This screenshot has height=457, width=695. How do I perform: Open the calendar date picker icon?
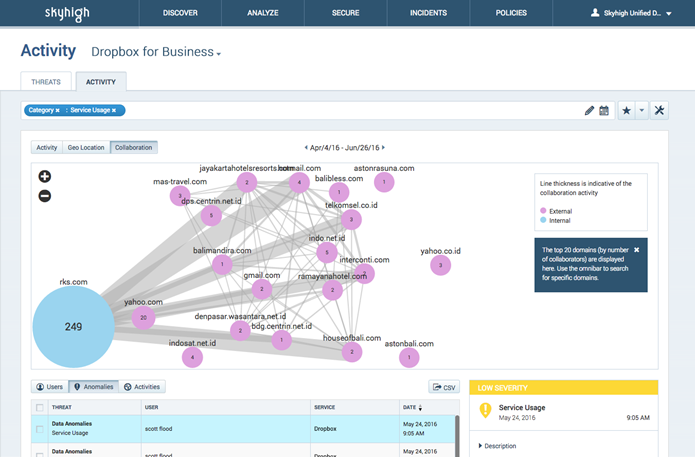pos(604,110)
